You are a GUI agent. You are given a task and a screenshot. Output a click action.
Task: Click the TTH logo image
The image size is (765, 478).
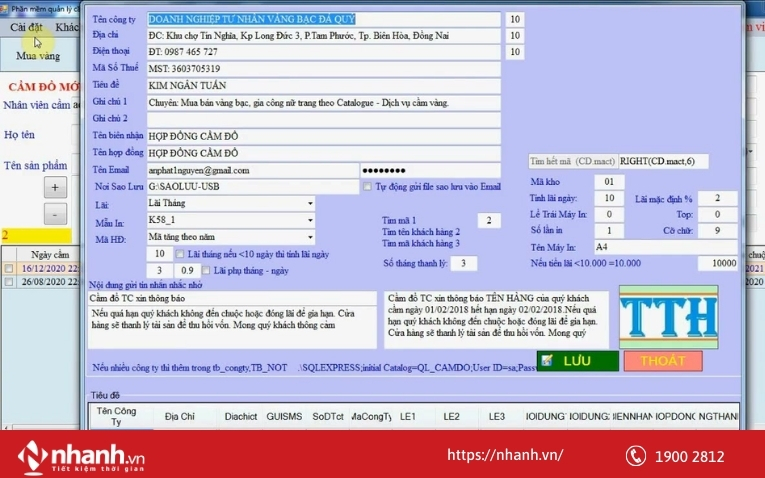668,317
